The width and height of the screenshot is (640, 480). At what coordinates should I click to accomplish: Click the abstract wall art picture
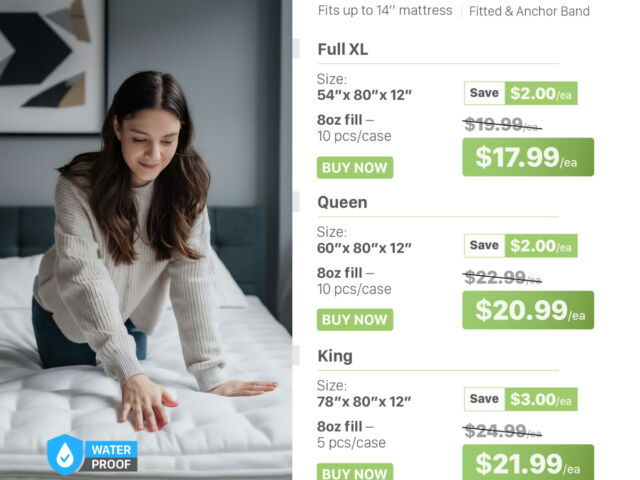(51, 65)
